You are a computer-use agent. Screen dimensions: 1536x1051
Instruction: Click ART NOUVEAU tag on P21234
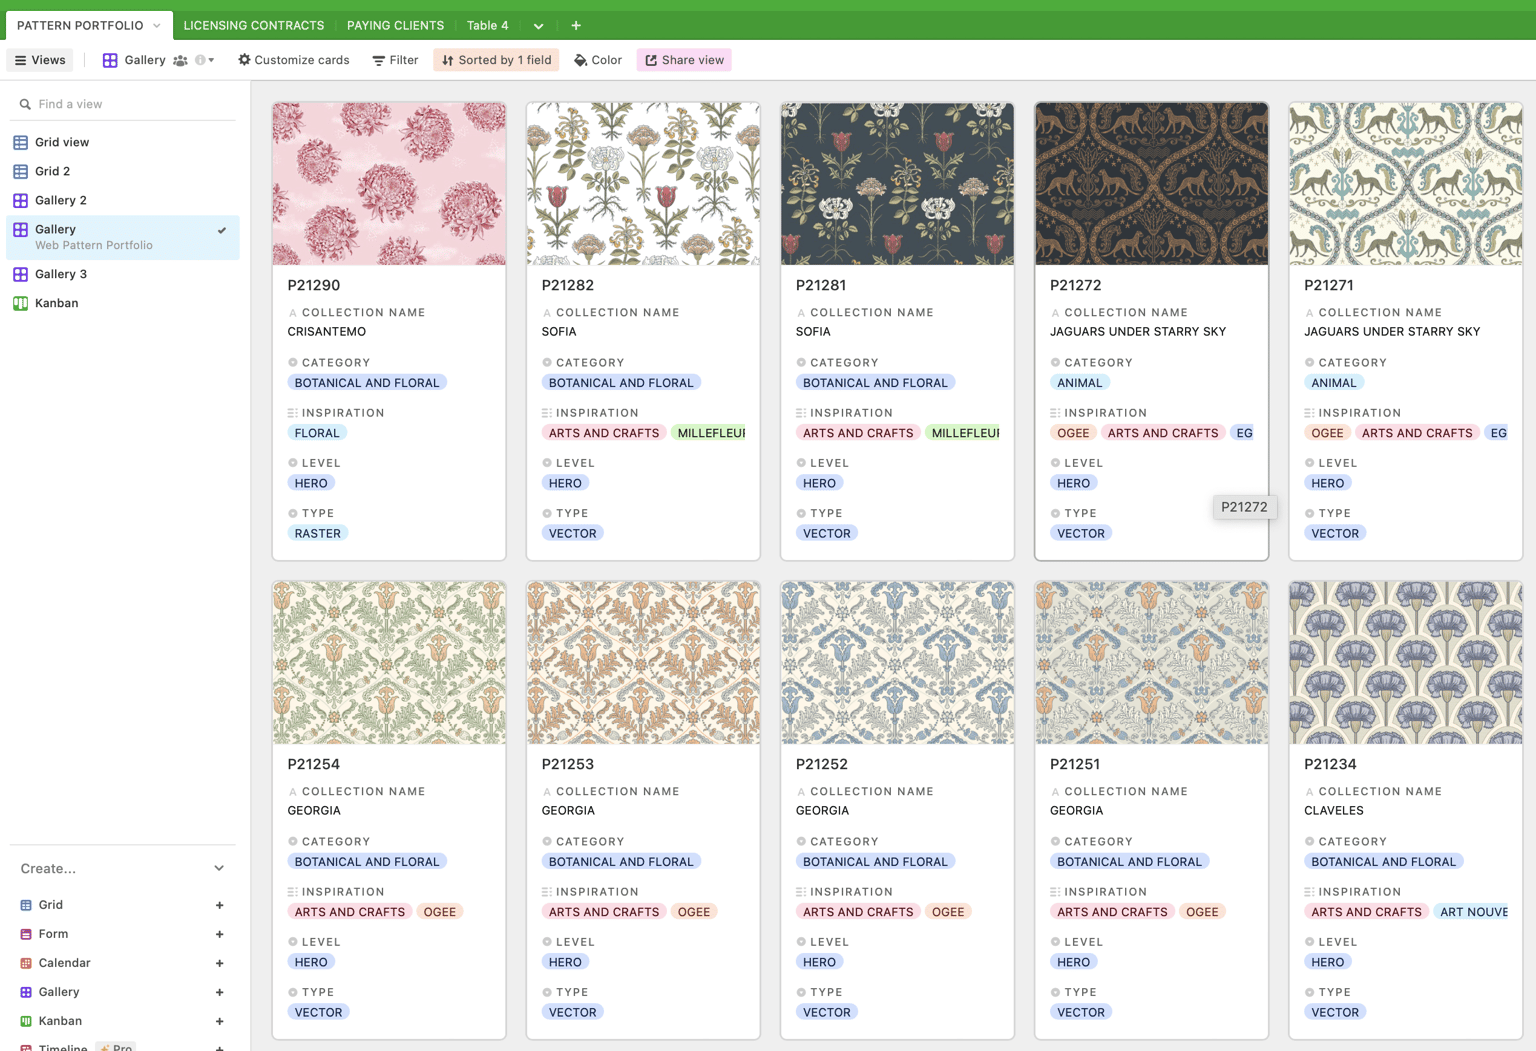coord(1473,912)
